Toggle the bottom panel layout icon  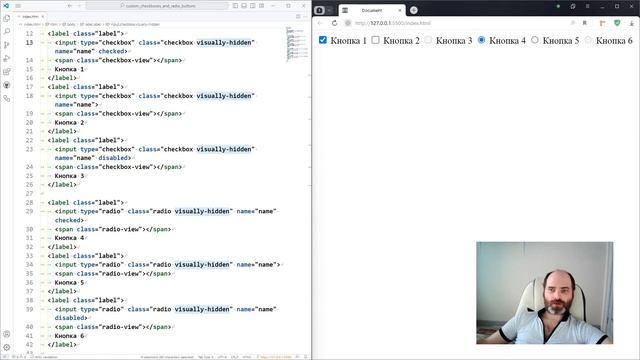coord(244,6)
